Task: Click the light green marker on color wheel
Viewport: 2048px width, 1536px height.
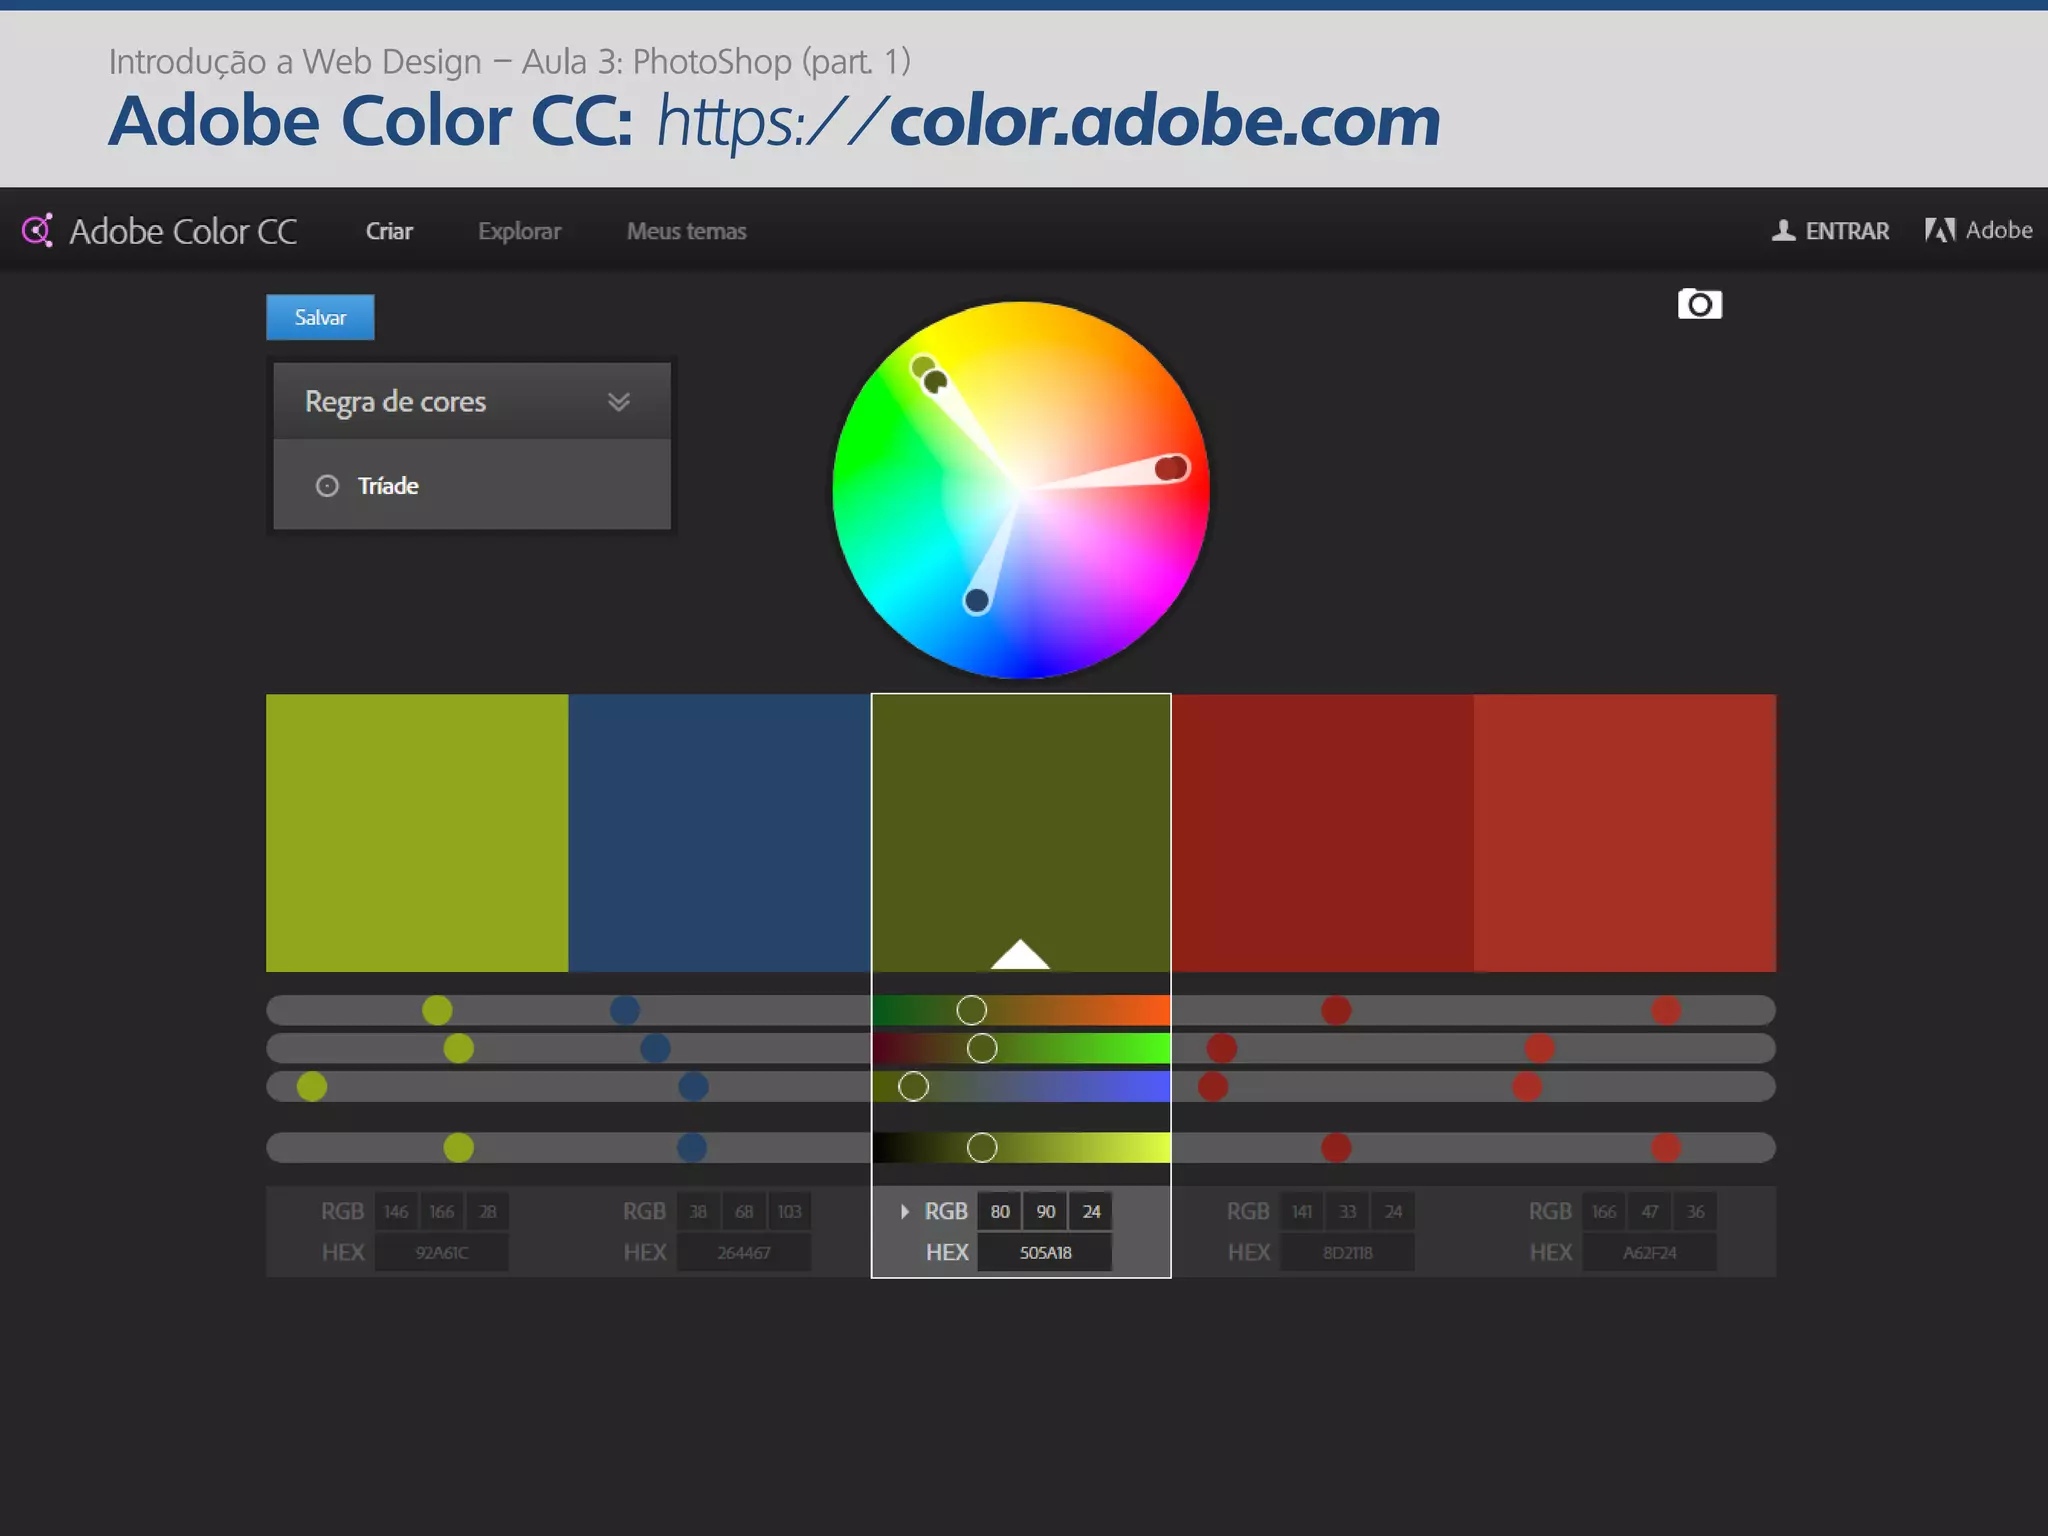Action: click(x=921, y=365)
